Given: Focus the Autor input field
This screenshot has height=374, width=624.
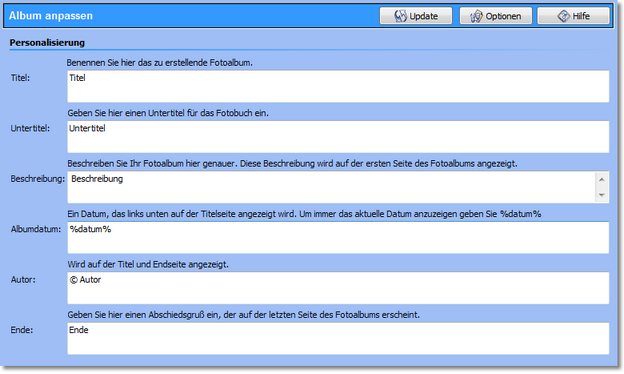Looking at the screenshot, I should click(x=338, y=288).
